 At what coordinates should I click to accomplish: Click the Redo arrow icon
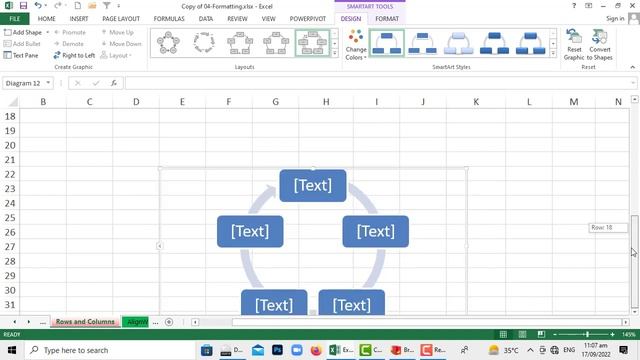click(x=58, y=6)
